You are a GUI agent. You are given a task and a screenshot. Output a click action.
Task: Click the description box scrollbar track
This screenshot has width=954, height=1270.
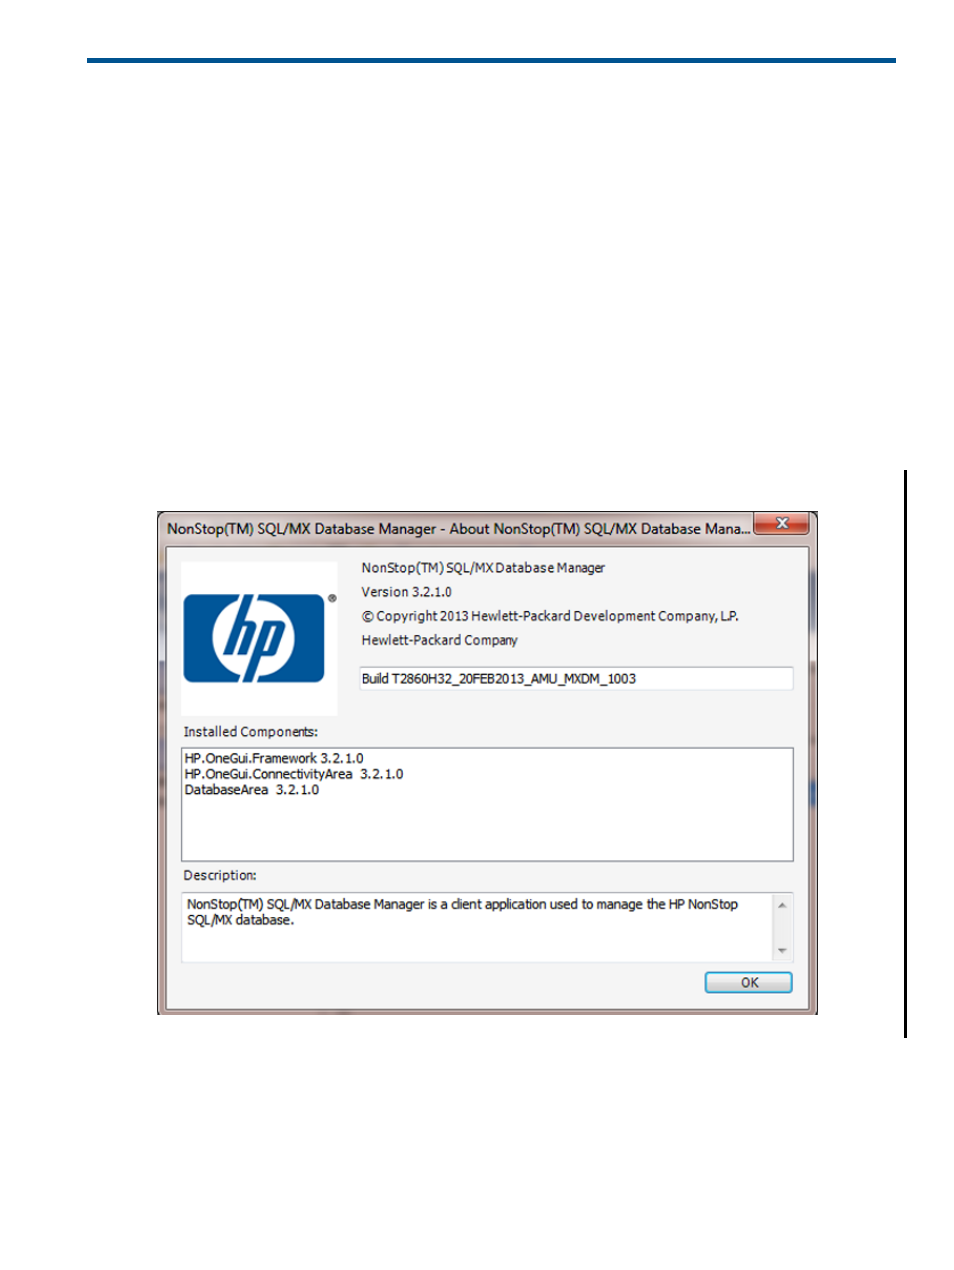click(782, 928)
